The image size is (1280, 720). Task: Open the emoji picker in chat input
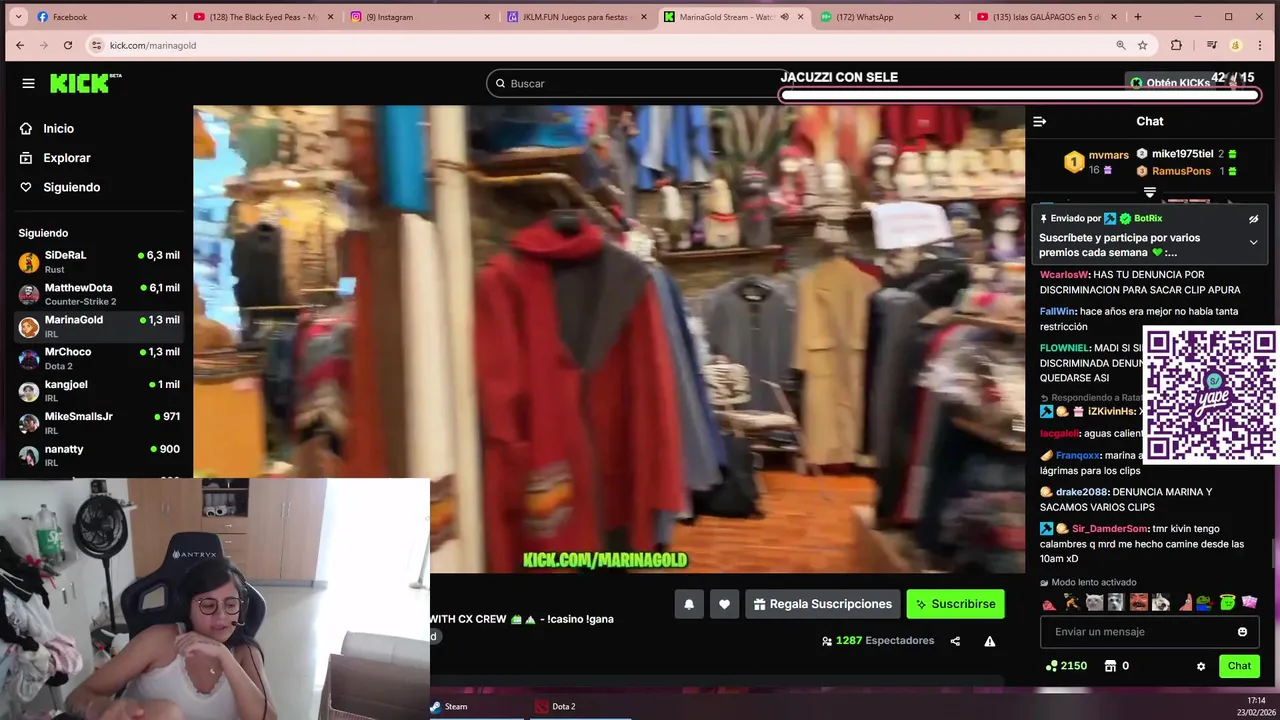click(1242, 632)
